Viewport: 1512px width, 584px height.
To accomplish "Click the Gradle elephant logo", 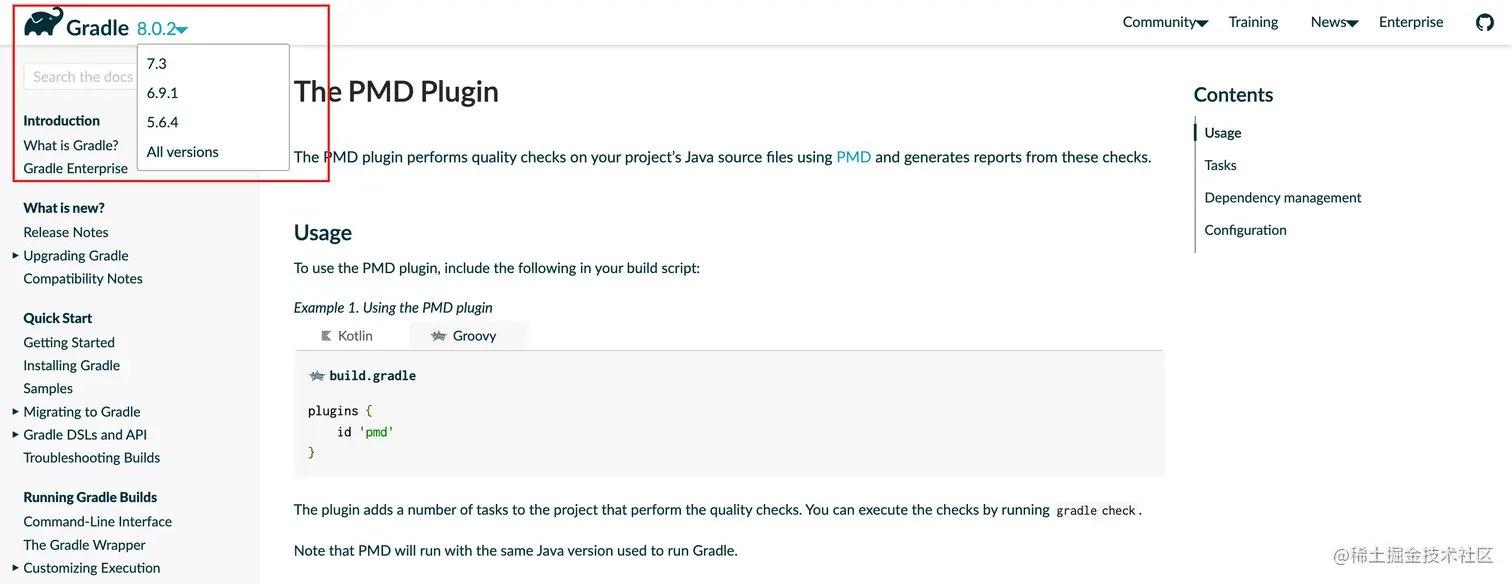I will (x=44, y=22).
